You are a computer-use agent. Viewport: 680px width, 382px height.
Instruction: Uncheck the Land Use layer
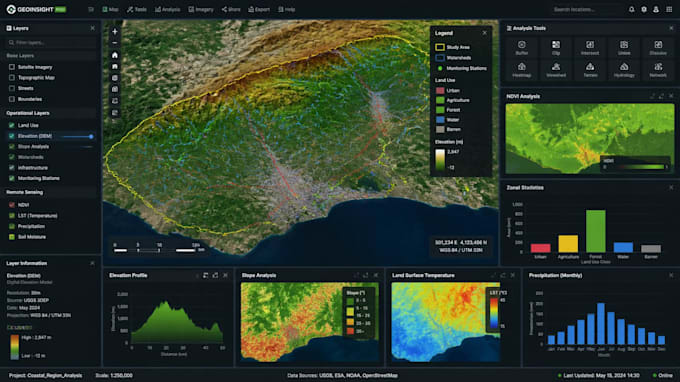pos(12,125)
